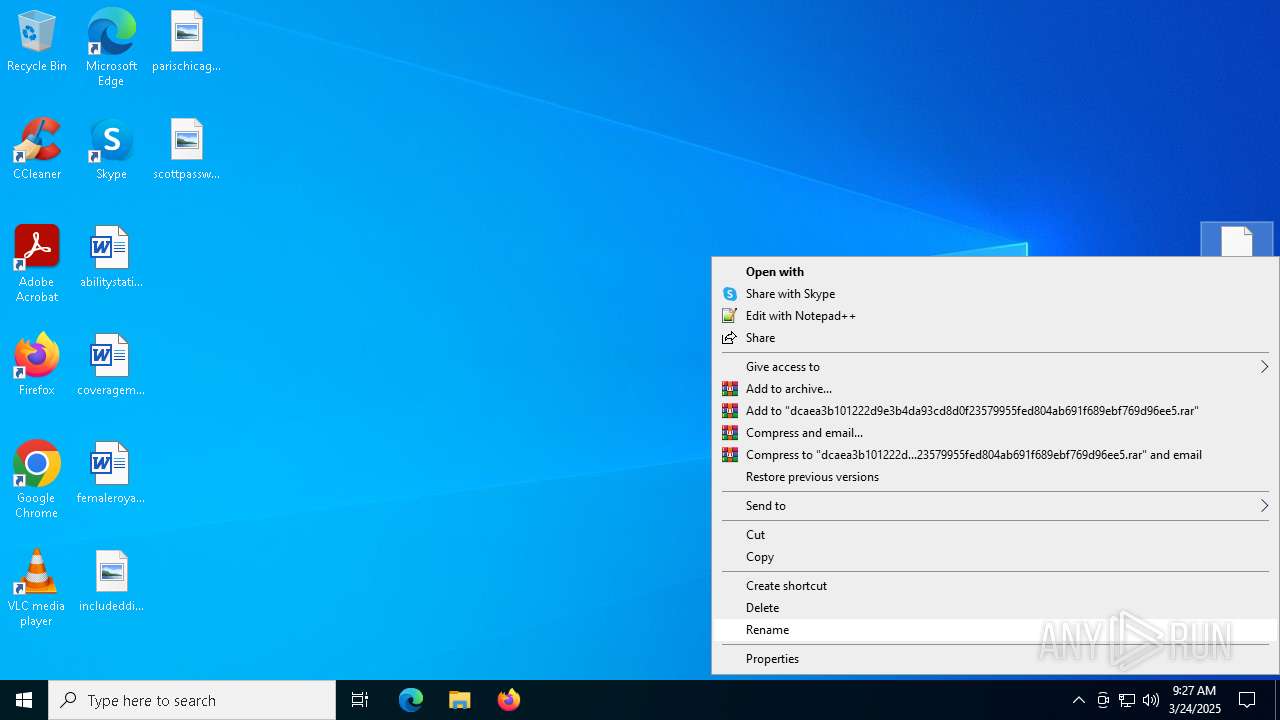Screen dimensions: 1280x720
Task: Open the clock and date flyout
Action: 1194,700
